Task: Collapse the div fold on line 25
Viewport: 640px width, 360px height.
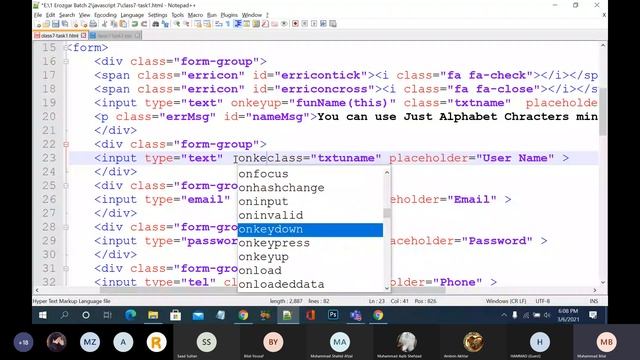Action: pyautogui.click(x=66, y=186)
